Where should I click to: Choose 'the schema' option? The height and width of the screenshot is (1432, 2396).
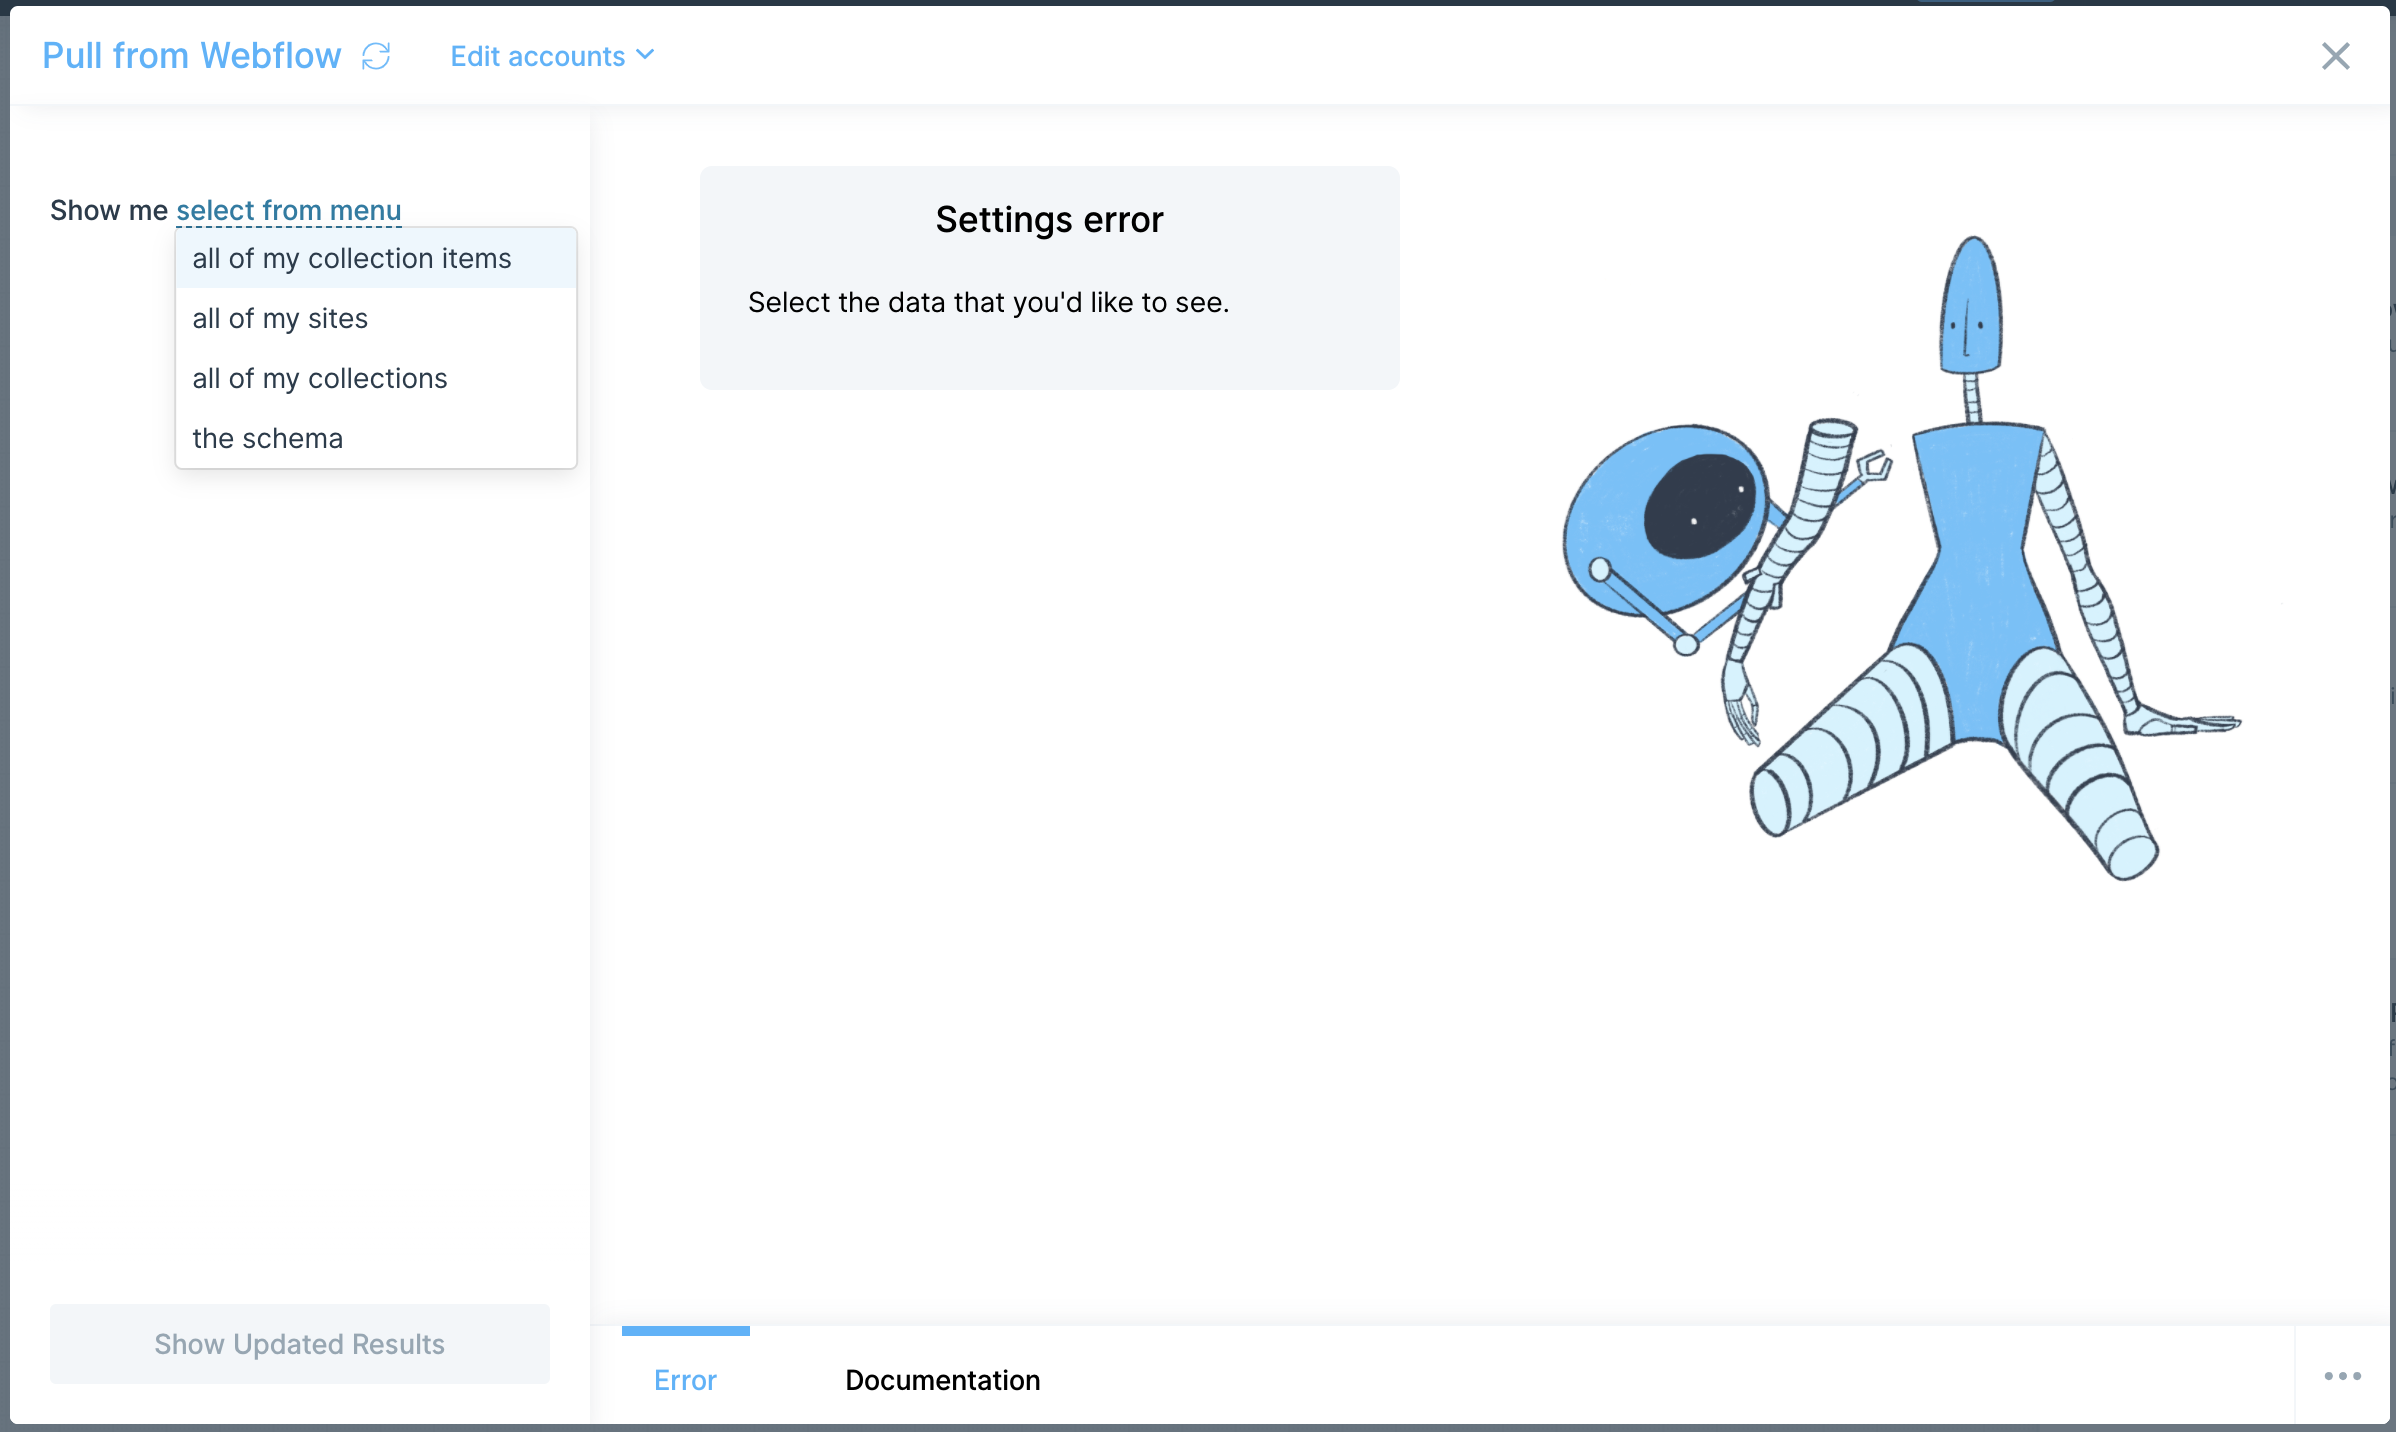point(376,438)
